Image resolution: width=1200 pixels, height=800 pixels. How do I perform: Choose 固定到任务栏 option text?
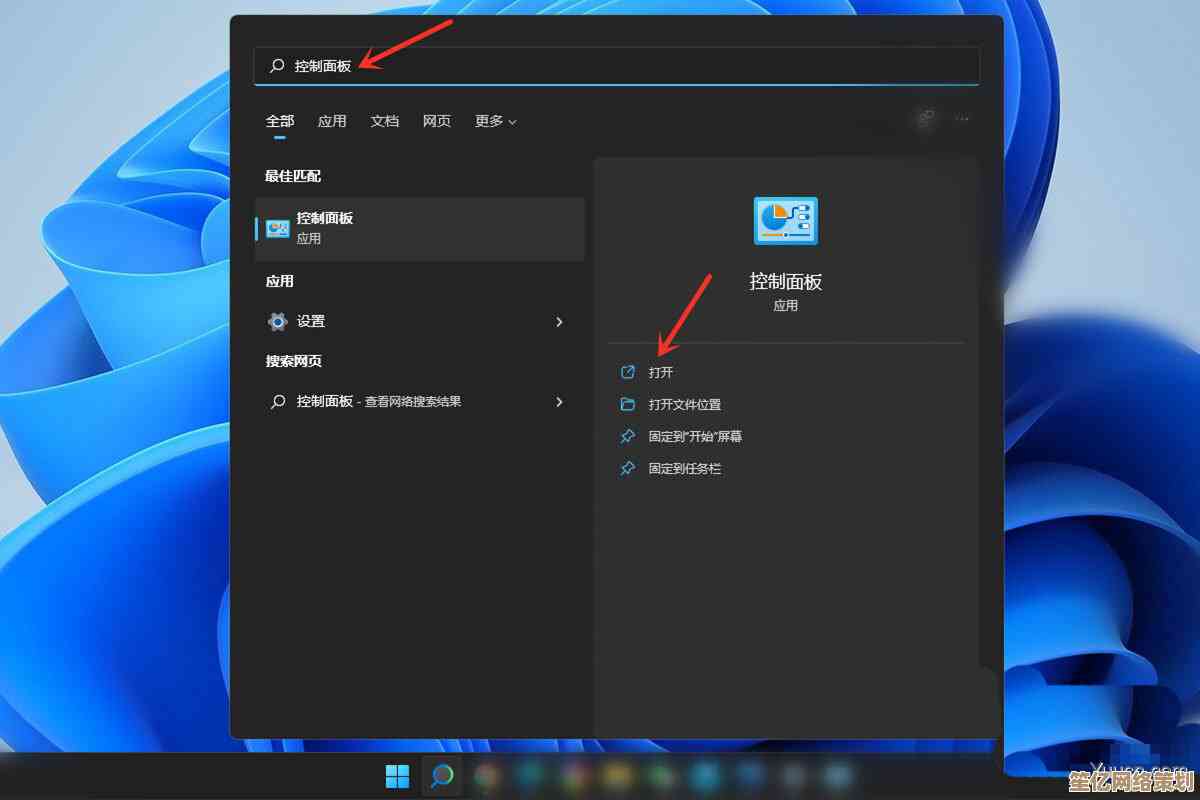(684, 468)
